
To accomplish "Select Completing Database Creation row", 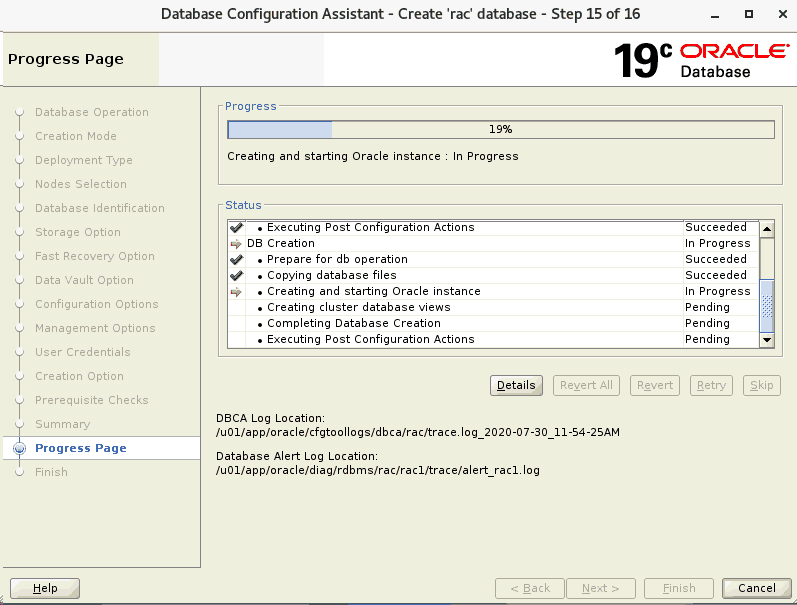I will pyautogui.click(x=493, y=323).
